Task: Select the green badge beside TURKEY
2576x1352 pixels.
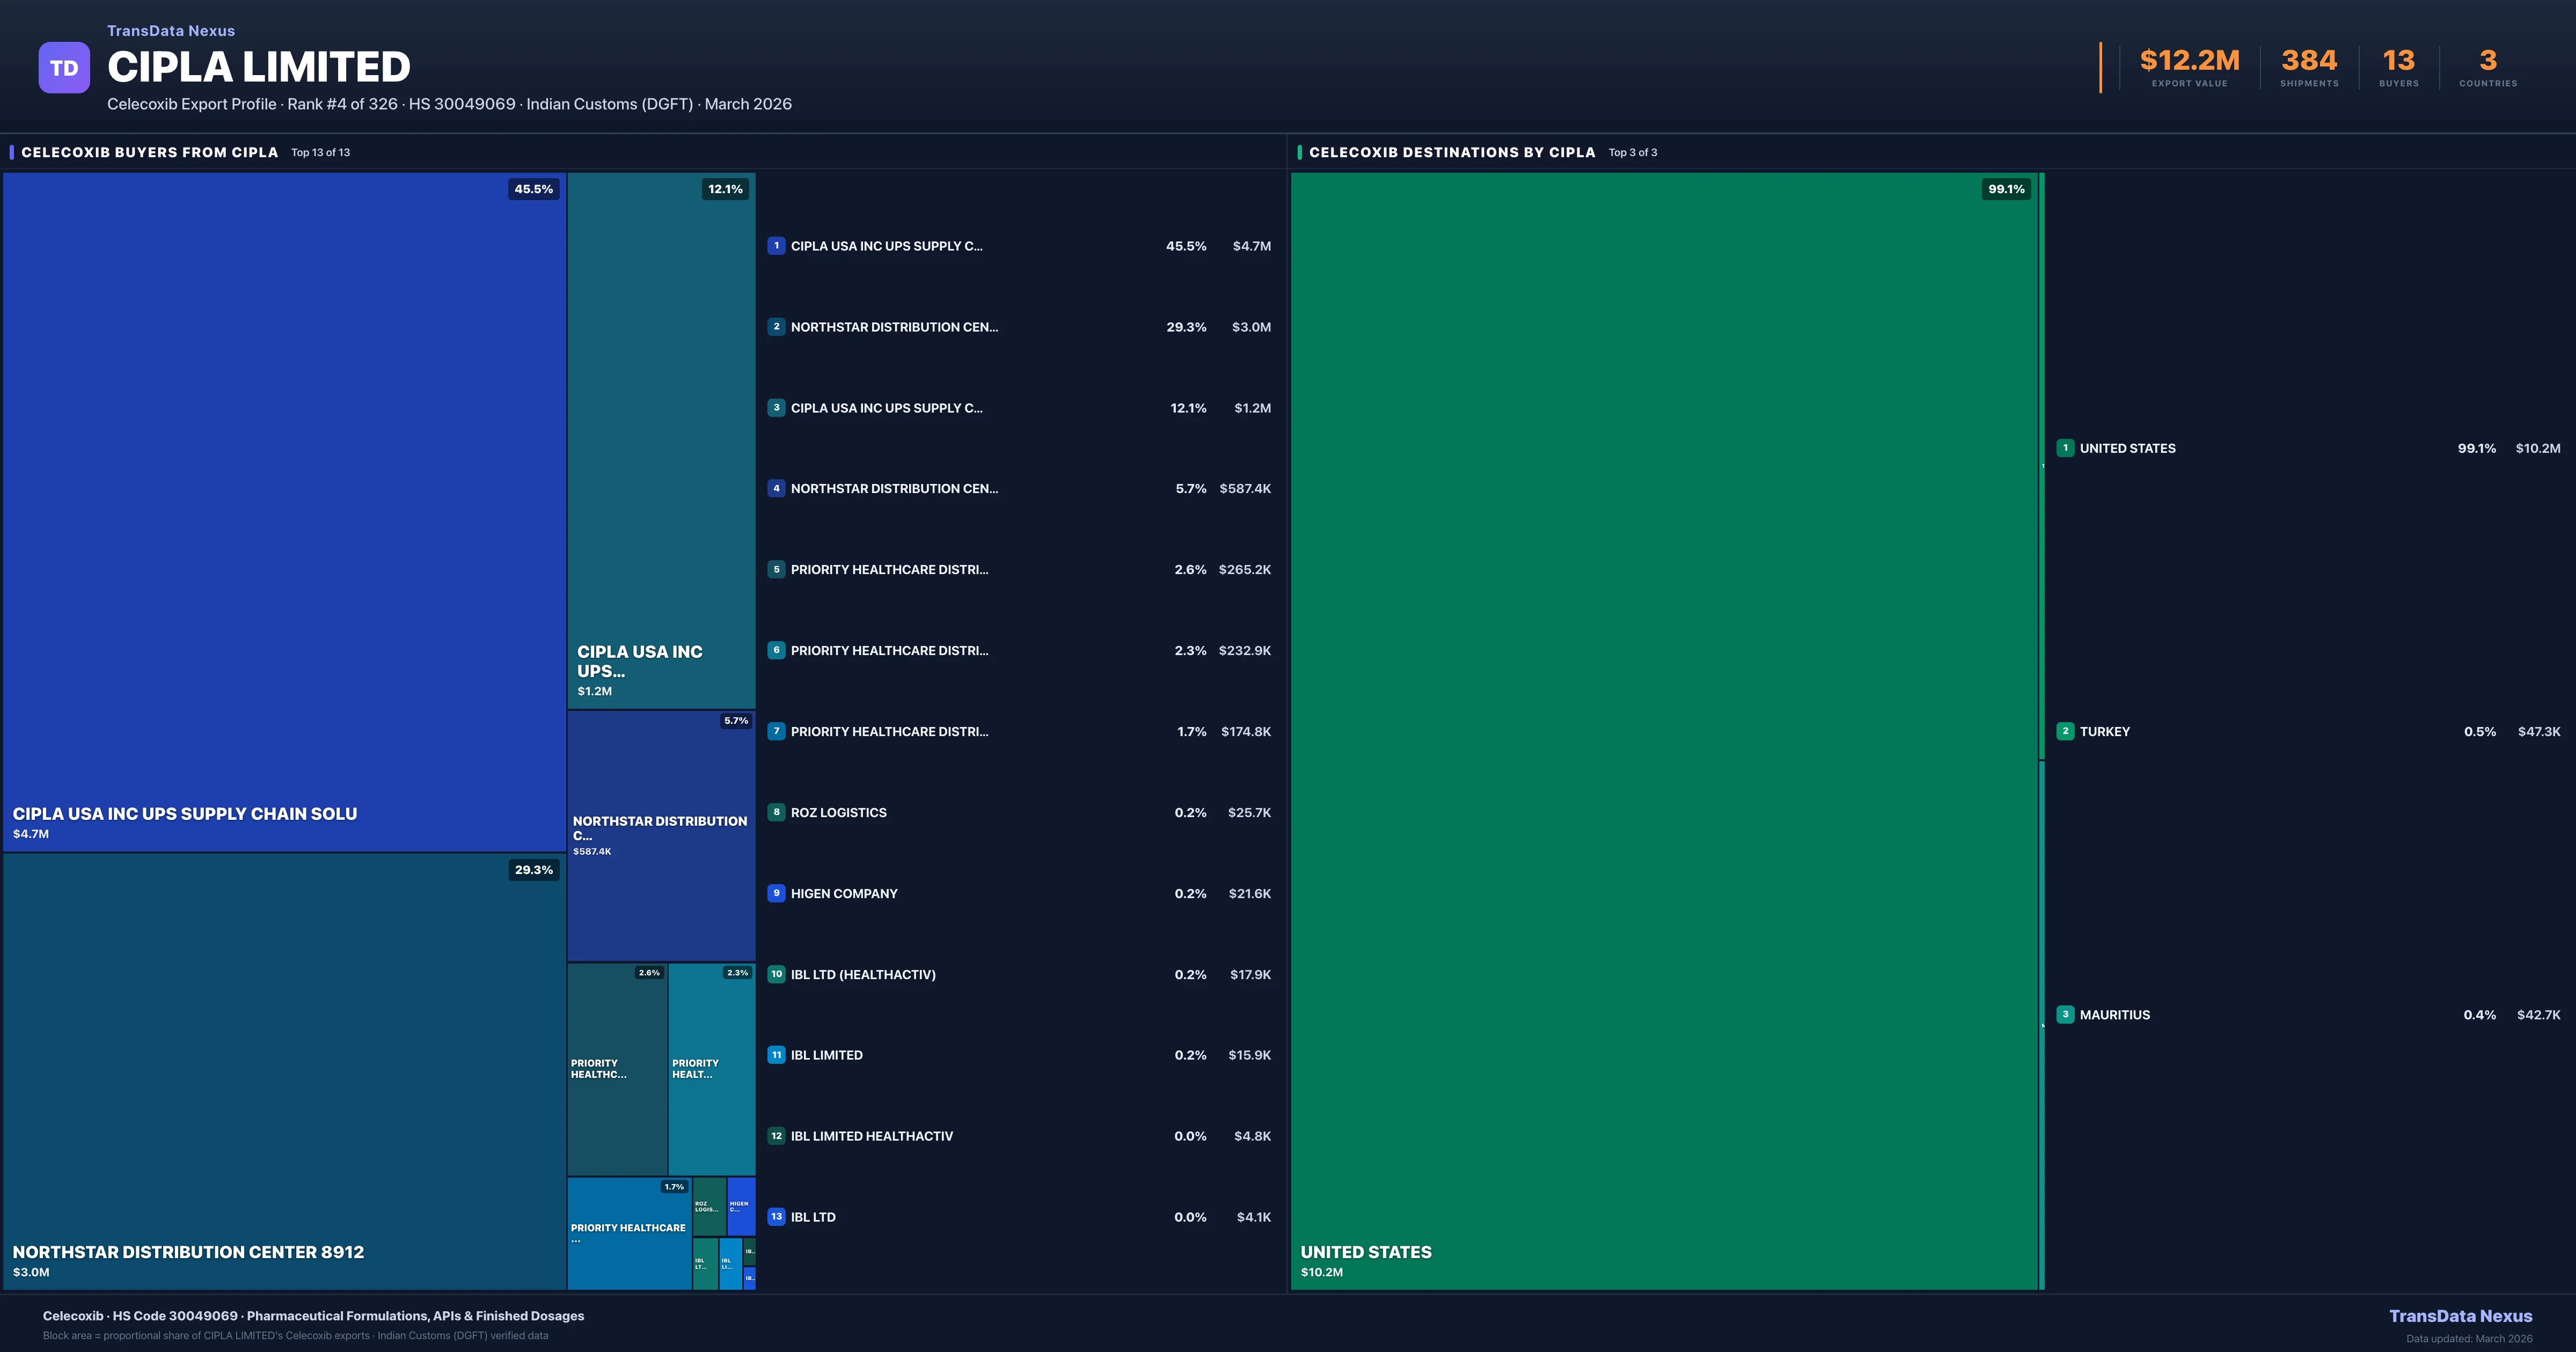Action: [x=2066, y=731]
